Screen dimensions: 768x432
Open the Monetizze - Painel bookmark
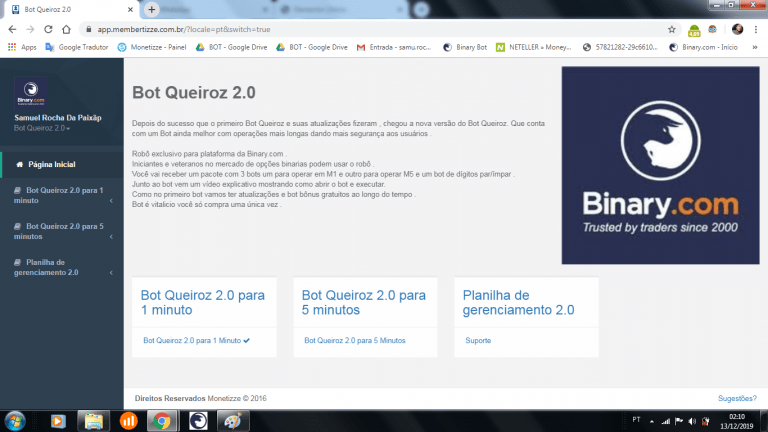(152, 47)
